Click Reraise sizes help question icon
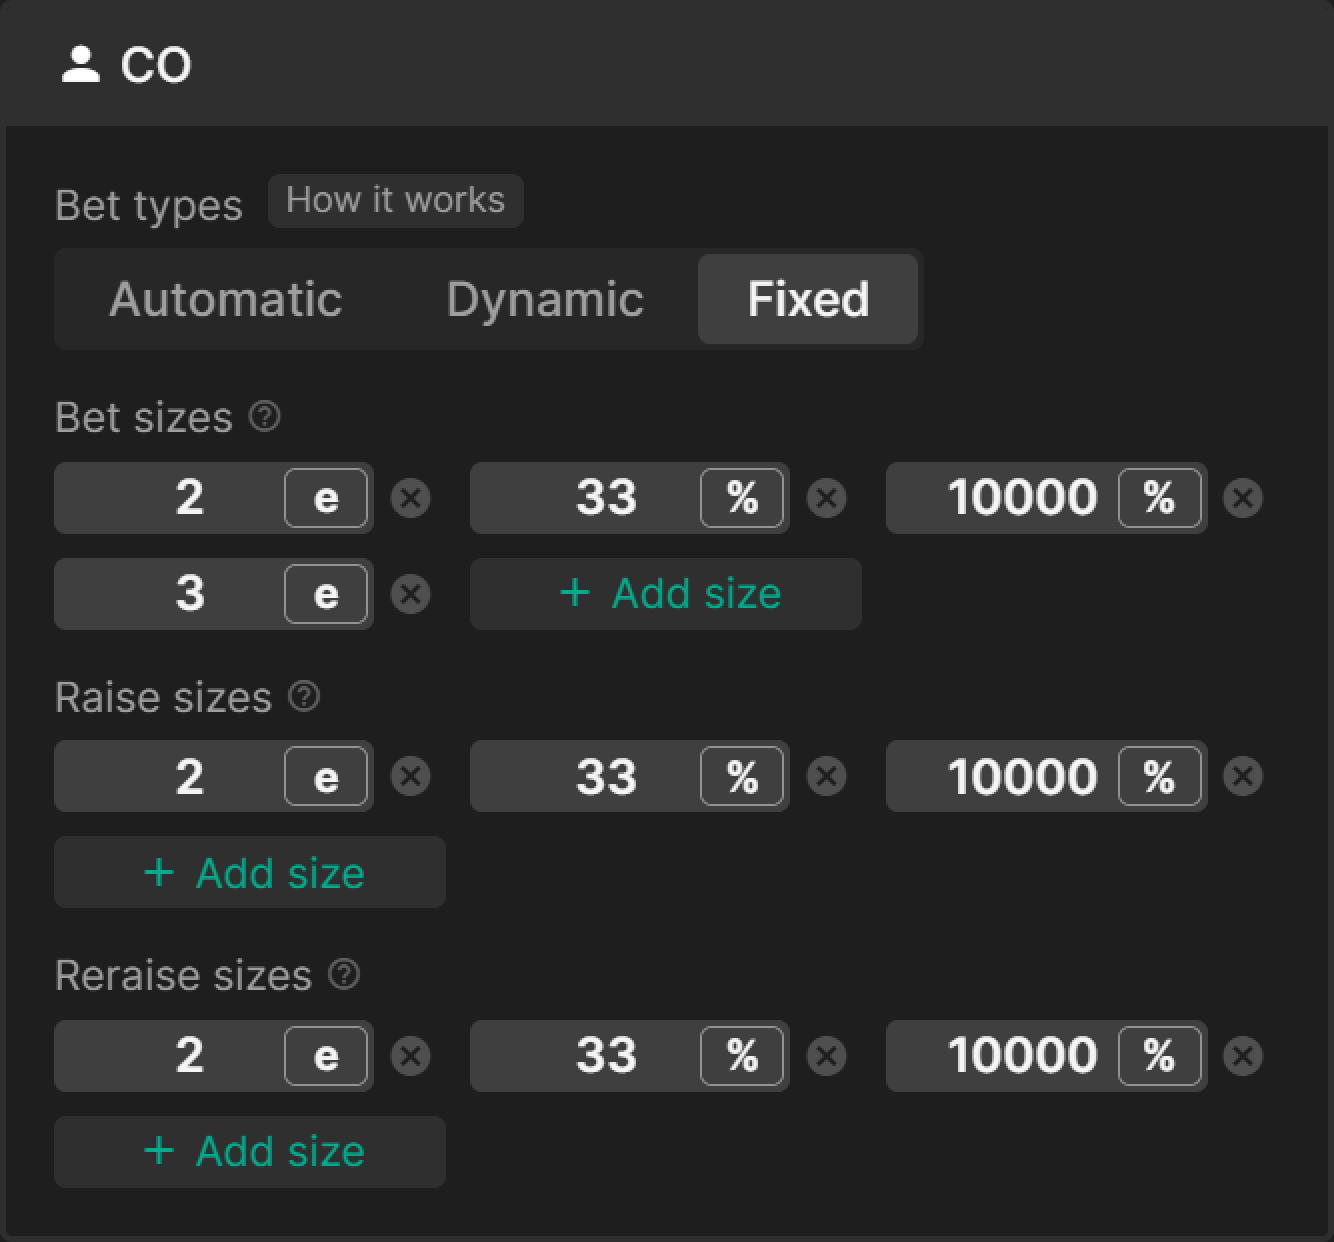Viewport: 1334px width, 1242px height. 344,974
